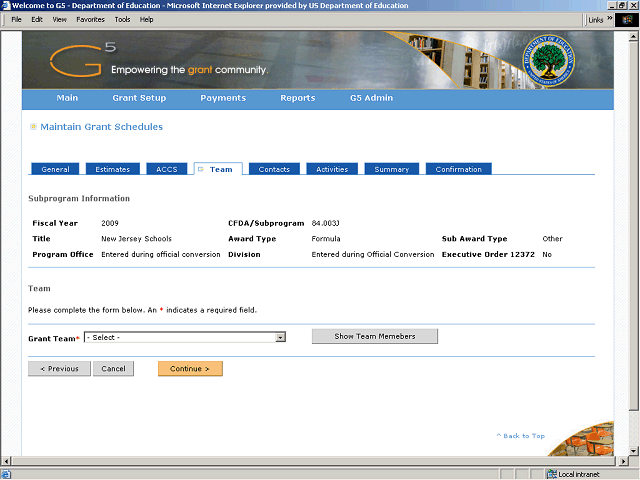The height and width of the screenshot is (480, 640).
Task: Click the 'Entered during Official Conversion' division value
Action: coord(373,254)
